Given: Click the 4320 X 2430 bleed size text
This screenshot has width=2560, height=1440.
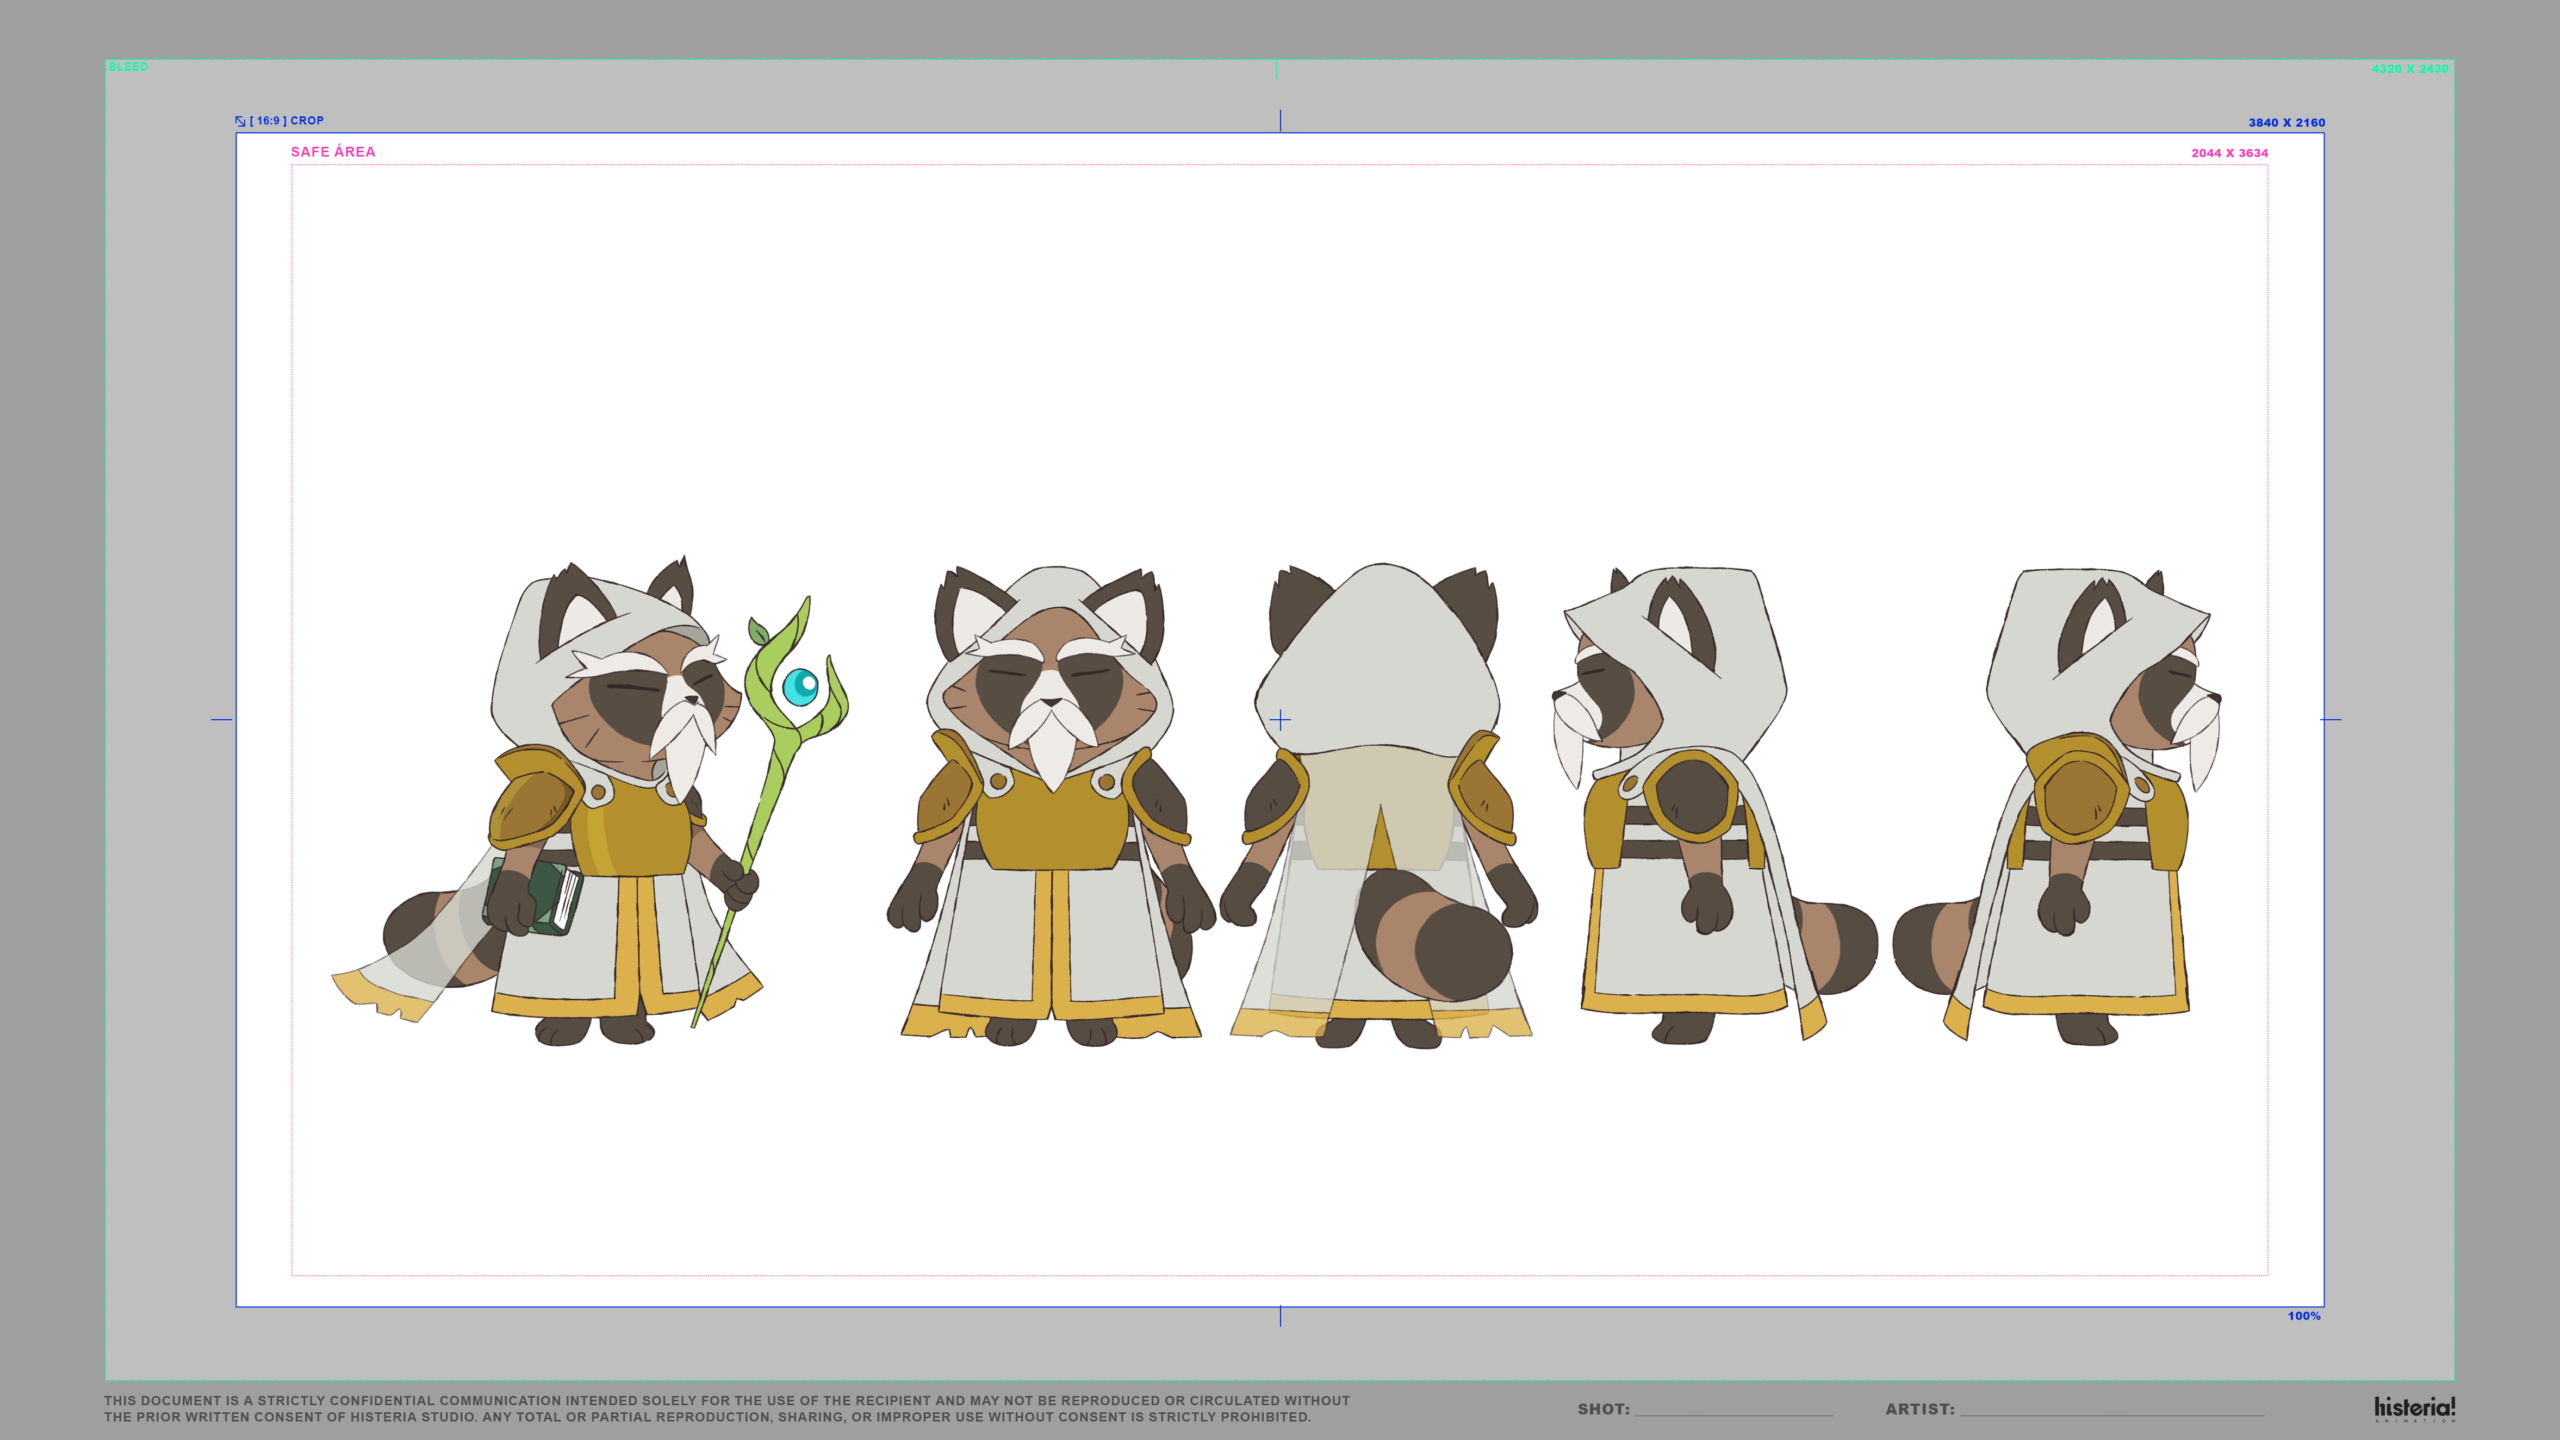Looking at the screenshot, I should click(2409, 69).
